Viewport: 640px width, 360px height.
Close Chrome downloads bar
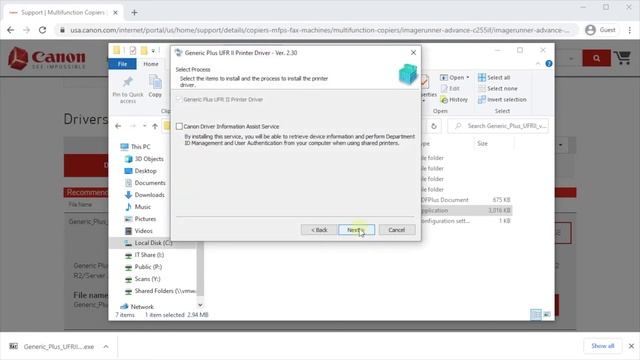coord(631,346)
